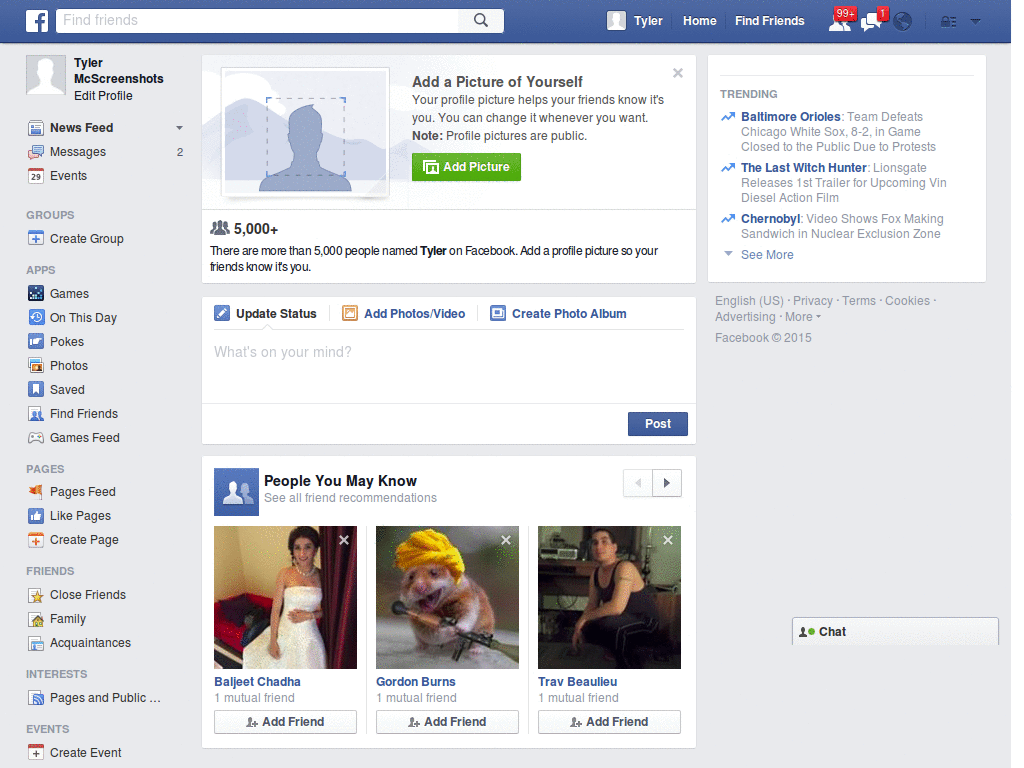Click the Photos icon in sidebar
Viewport: 1024px width, 768px height.
click(36, 365)
